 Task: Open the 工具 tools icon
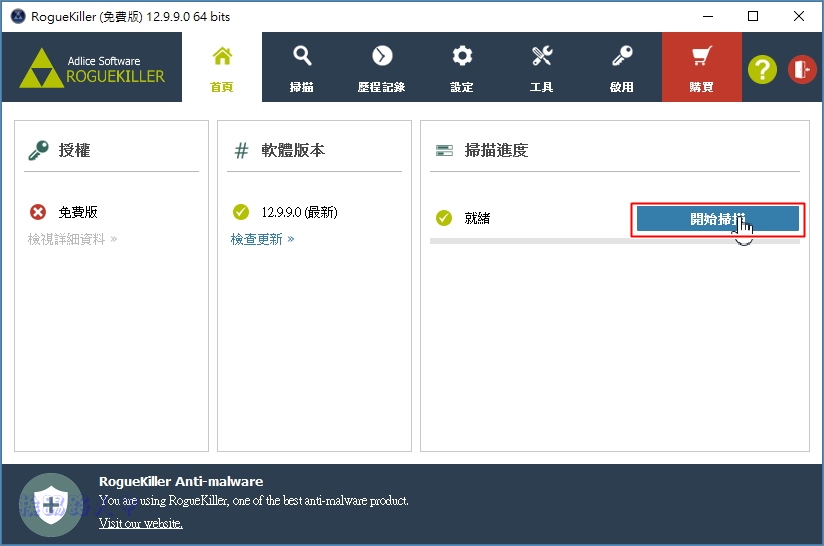pos(542,56)
